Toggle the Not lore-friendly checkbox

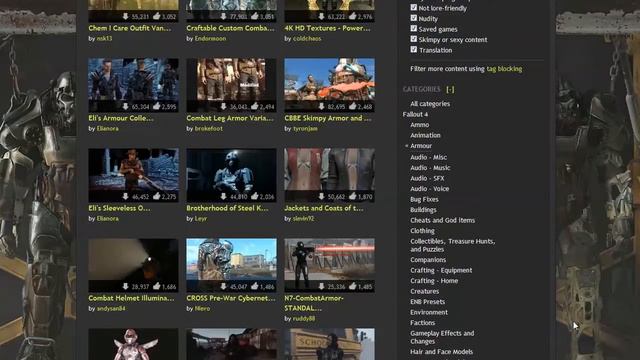tap(414, 7)
